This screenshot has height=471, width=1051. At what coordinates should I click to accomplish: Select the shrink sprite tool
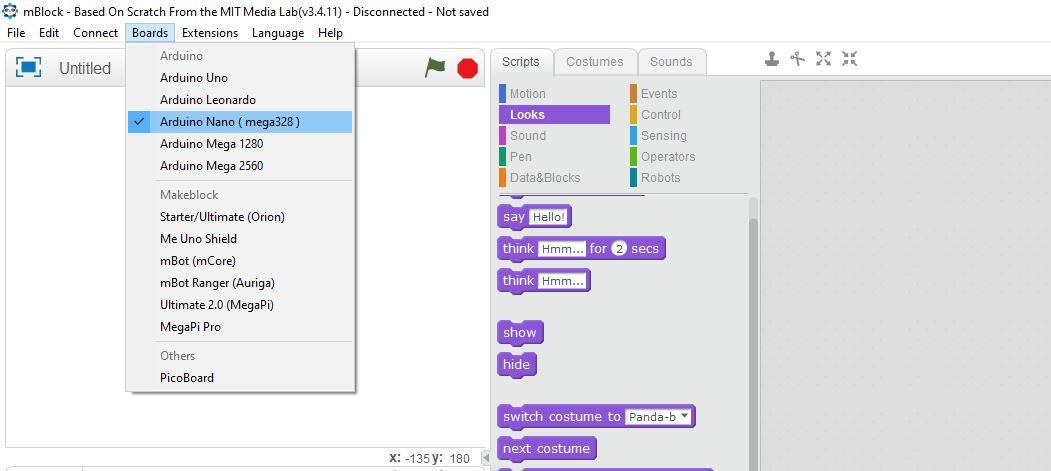[849, 59]
